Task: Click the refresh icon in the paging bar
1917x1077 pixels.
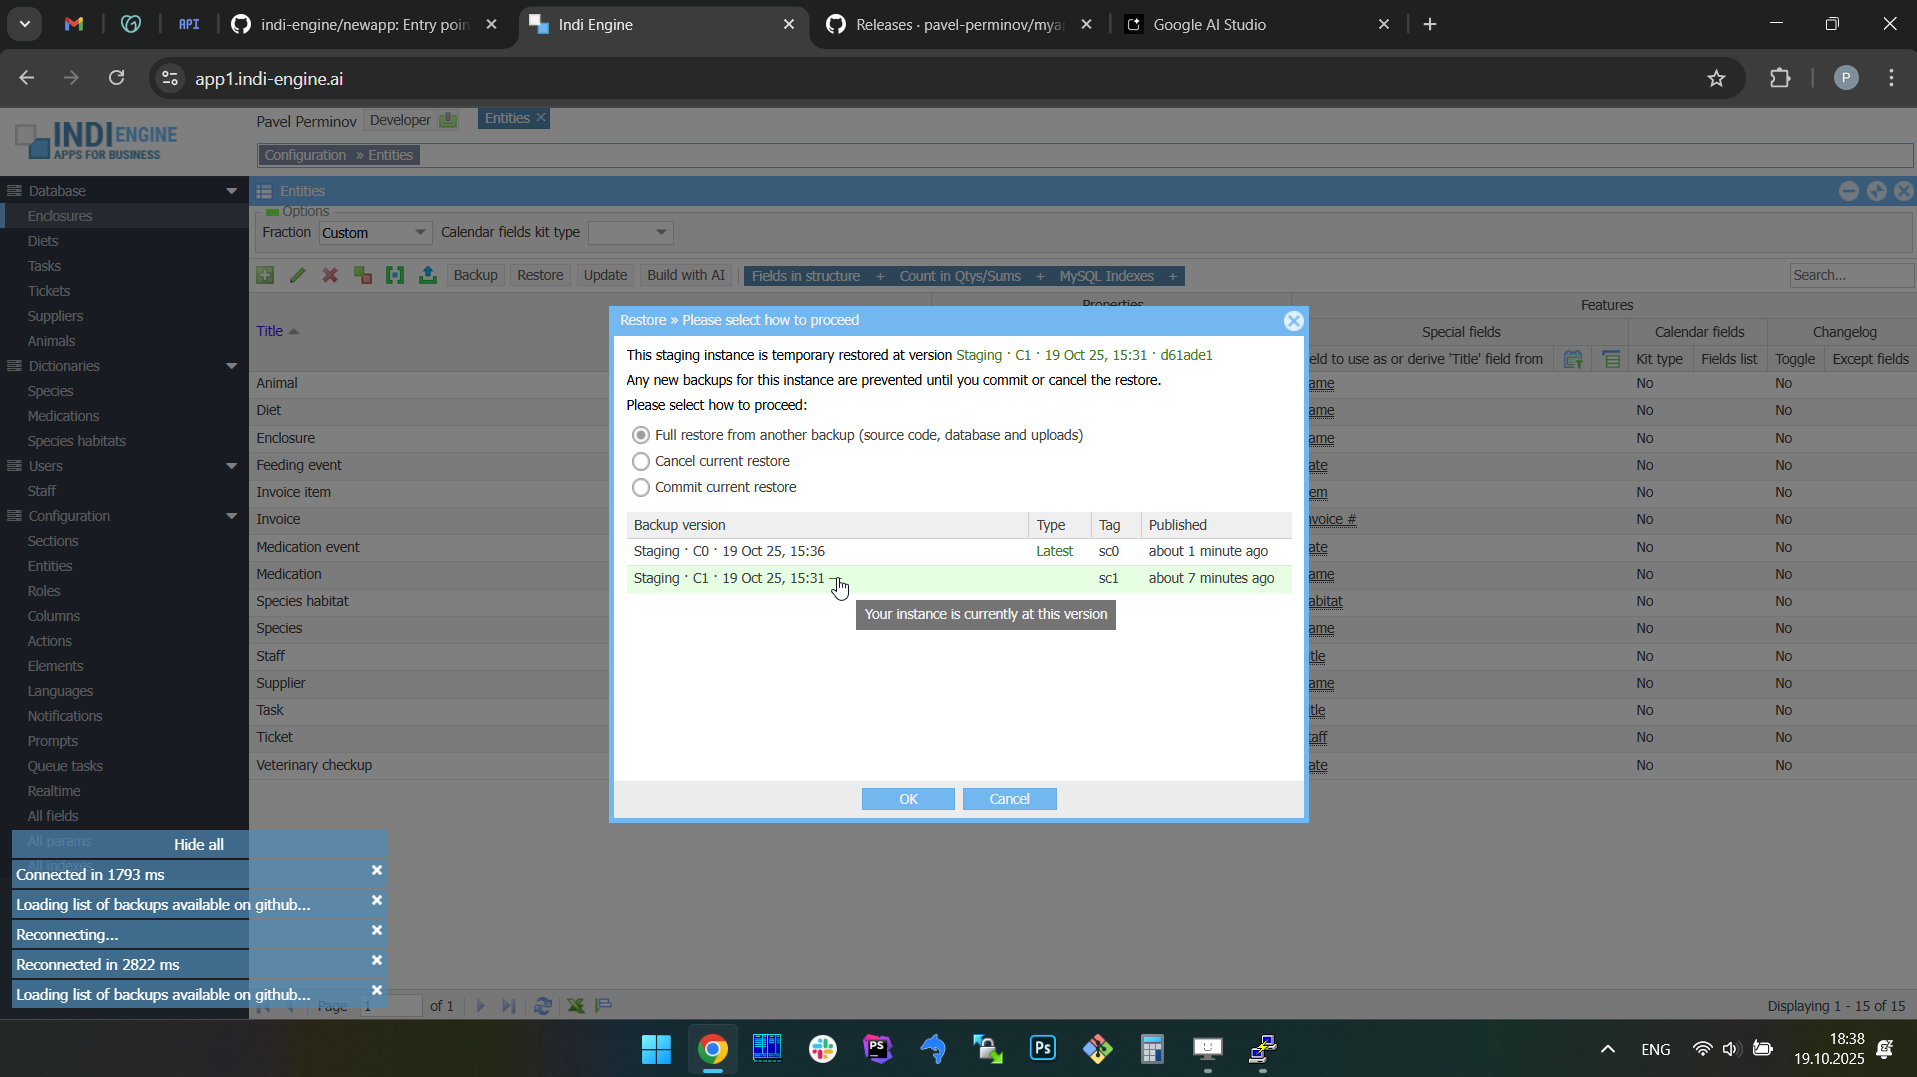Action: 543,1006
